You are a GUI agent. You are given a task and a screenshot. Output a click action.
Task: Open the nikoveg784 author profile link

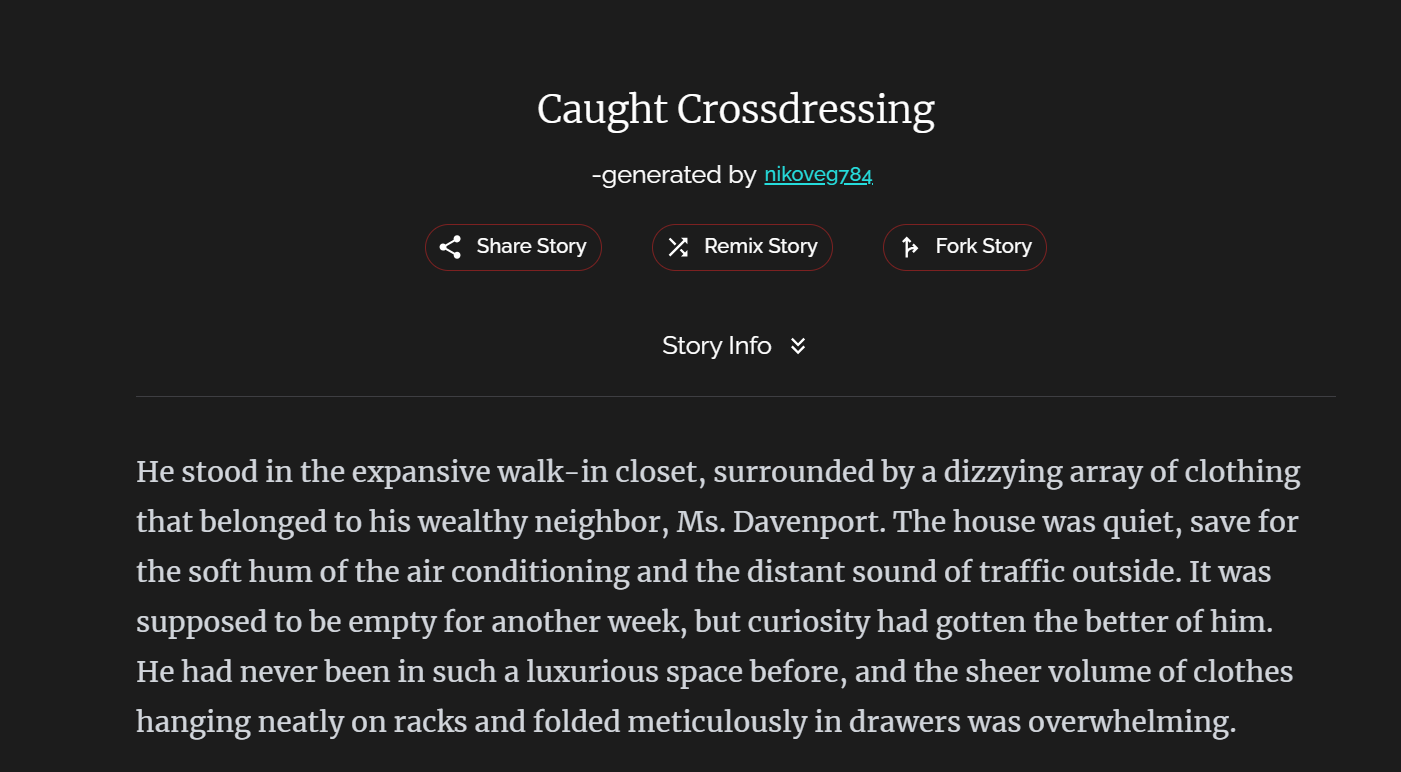tap(819, 175)
